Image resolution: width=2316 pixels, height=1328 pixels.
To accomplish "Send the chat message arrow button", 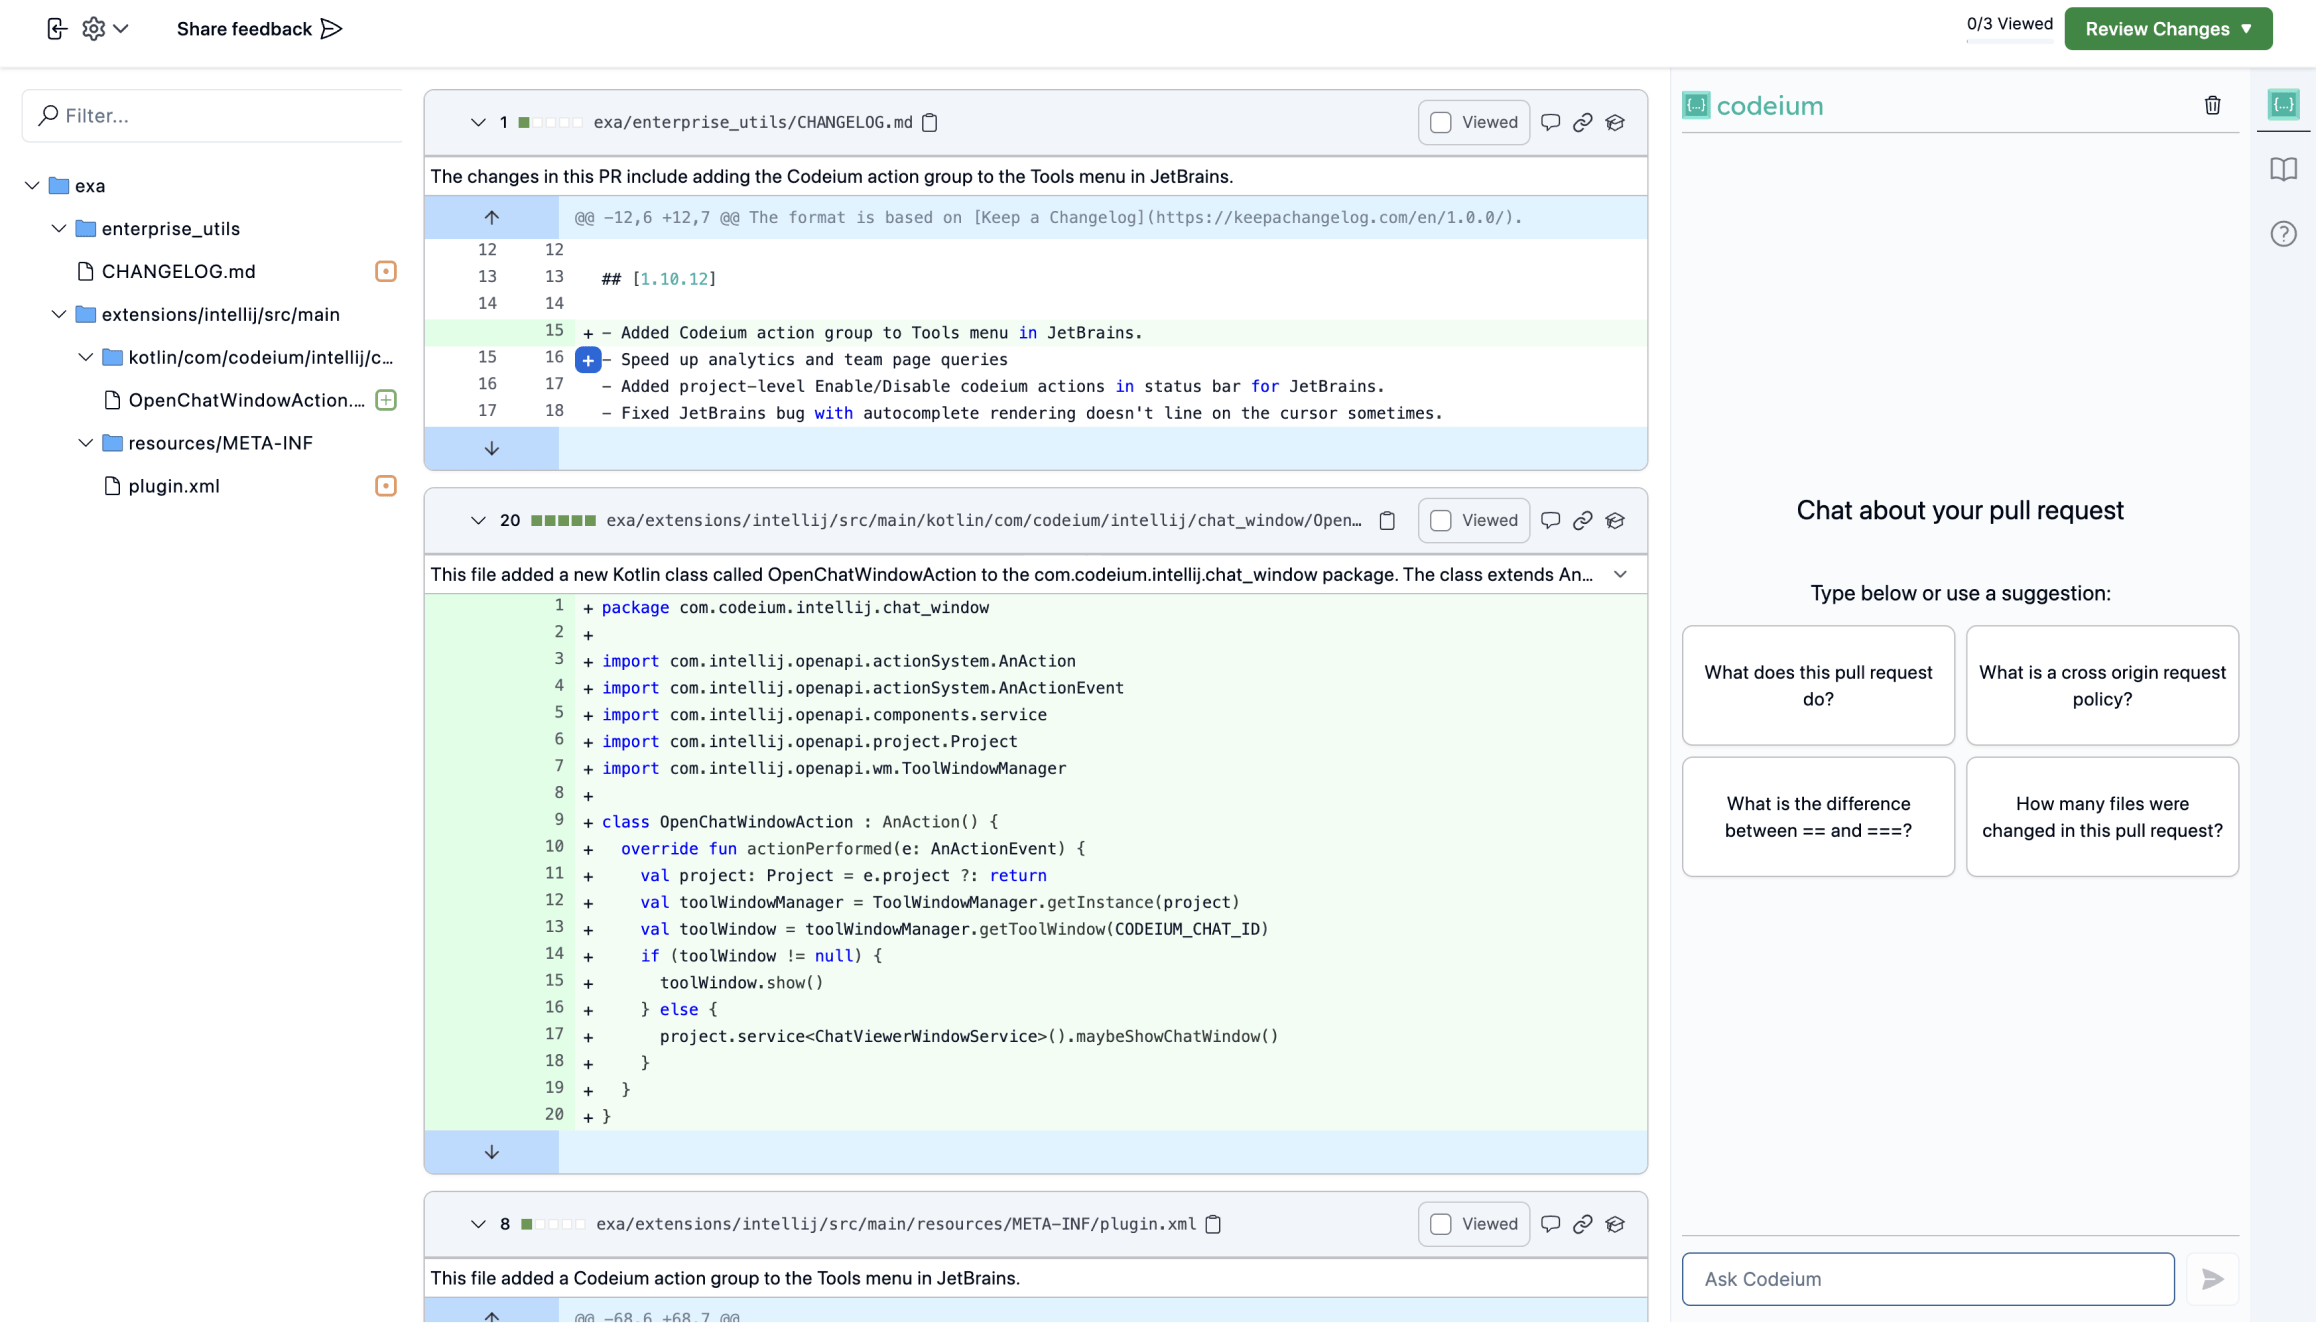I will (2213, 1280).
